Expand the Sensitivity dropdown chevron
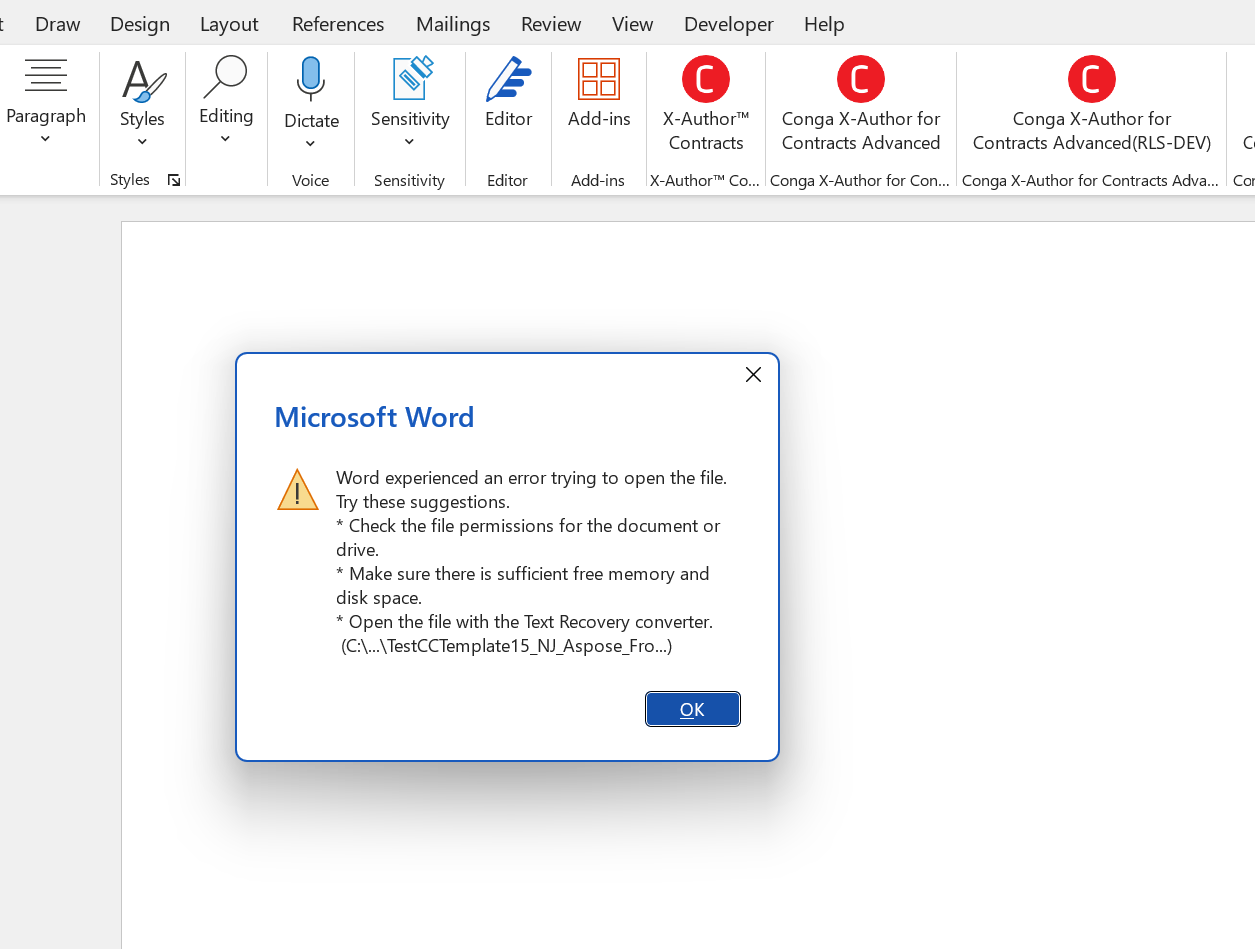Viewport: 1255px width, 949px height. tap(410, 142)
